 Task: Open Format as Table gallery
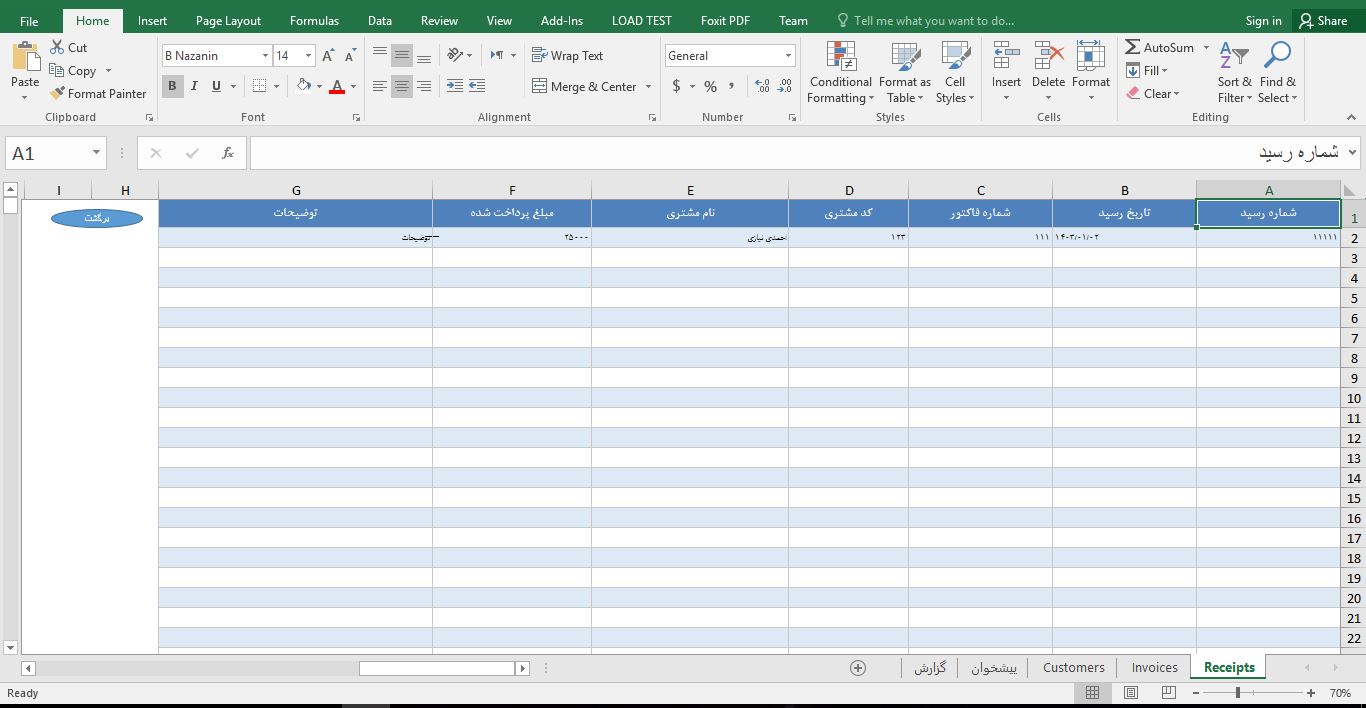[904, 72]
